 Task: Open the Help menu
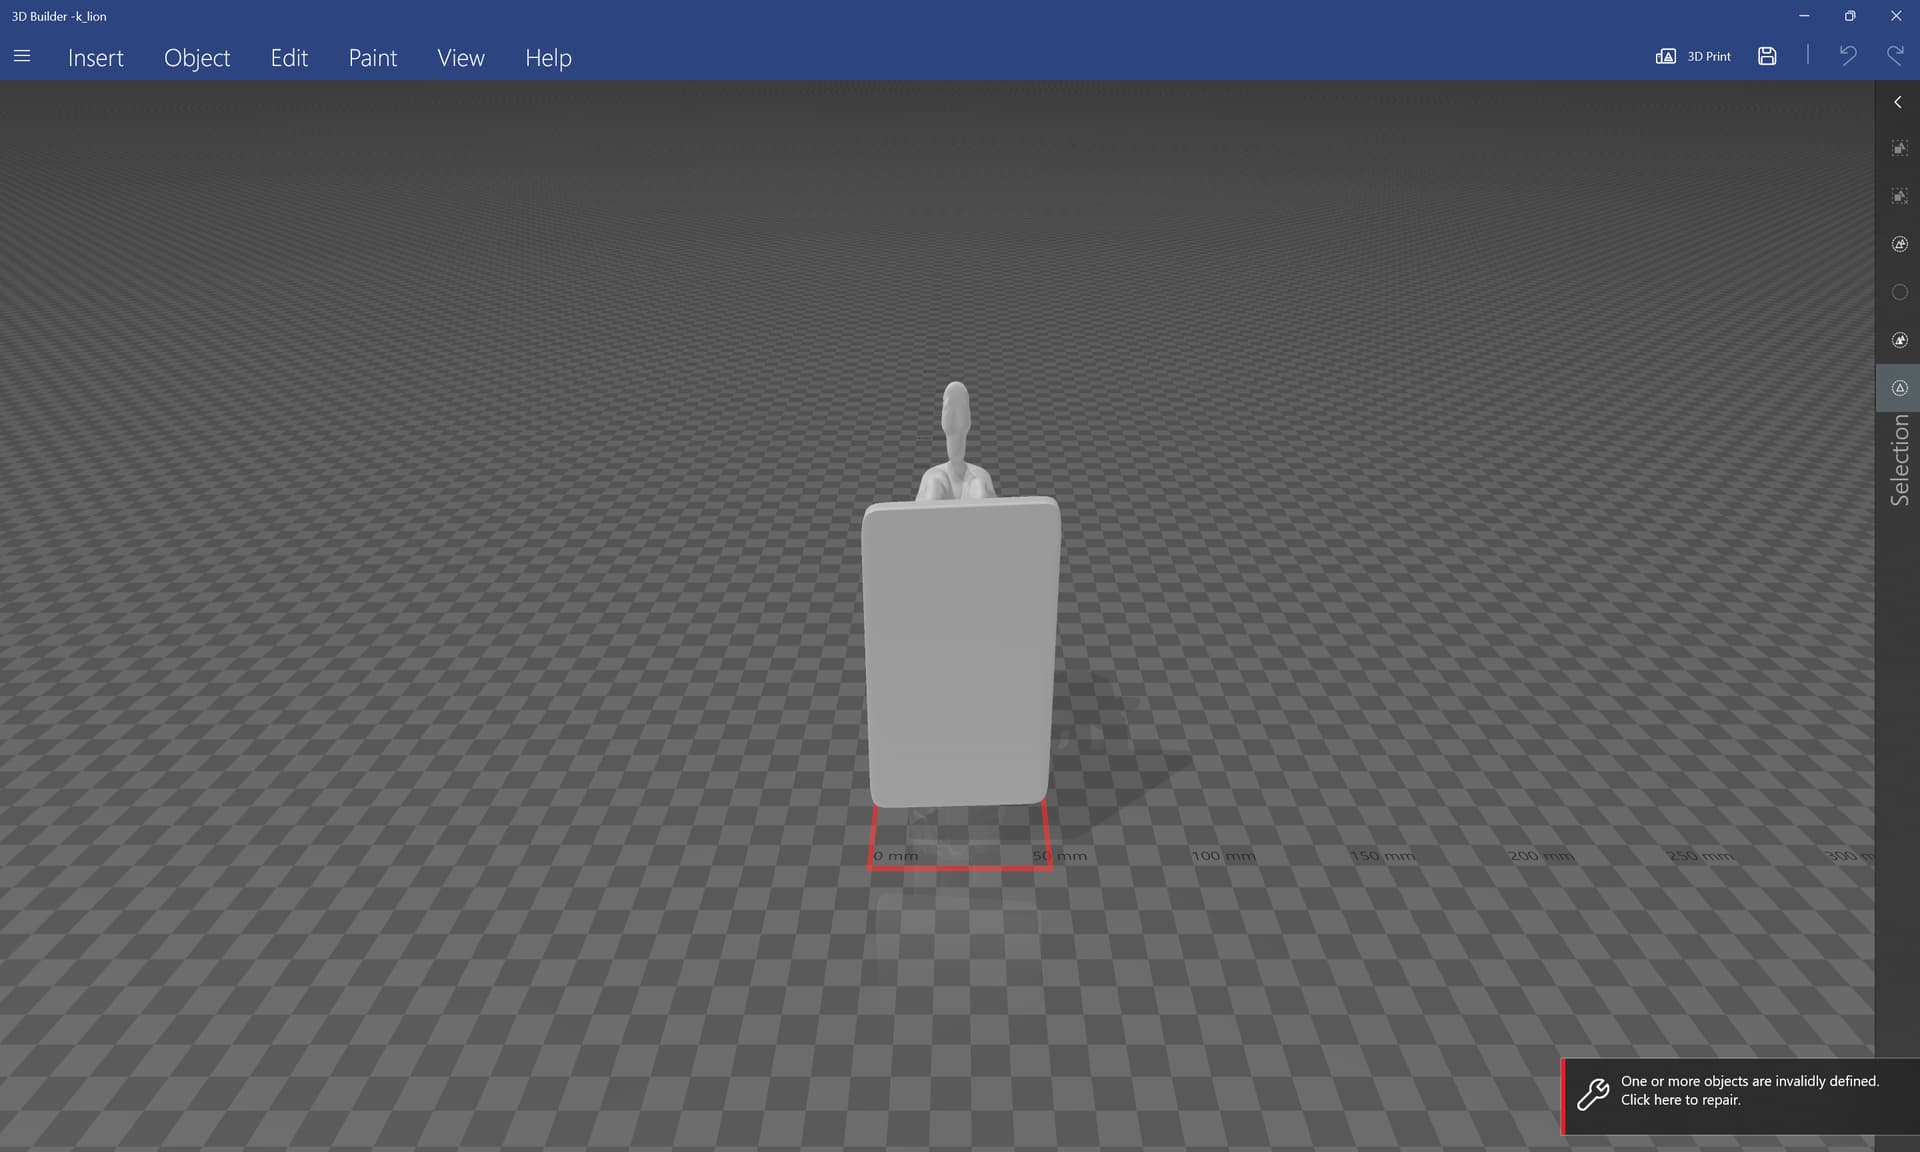(x=548, y=58)
